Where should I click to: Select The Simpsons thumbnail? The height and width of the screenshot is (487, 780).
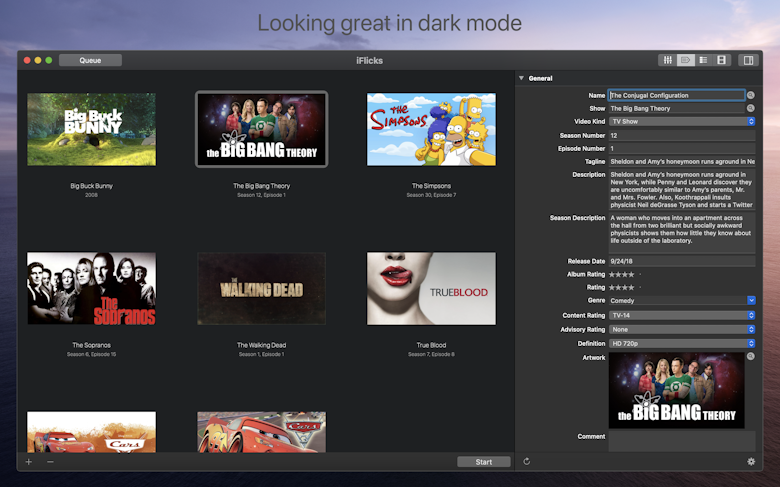(431, 129)
